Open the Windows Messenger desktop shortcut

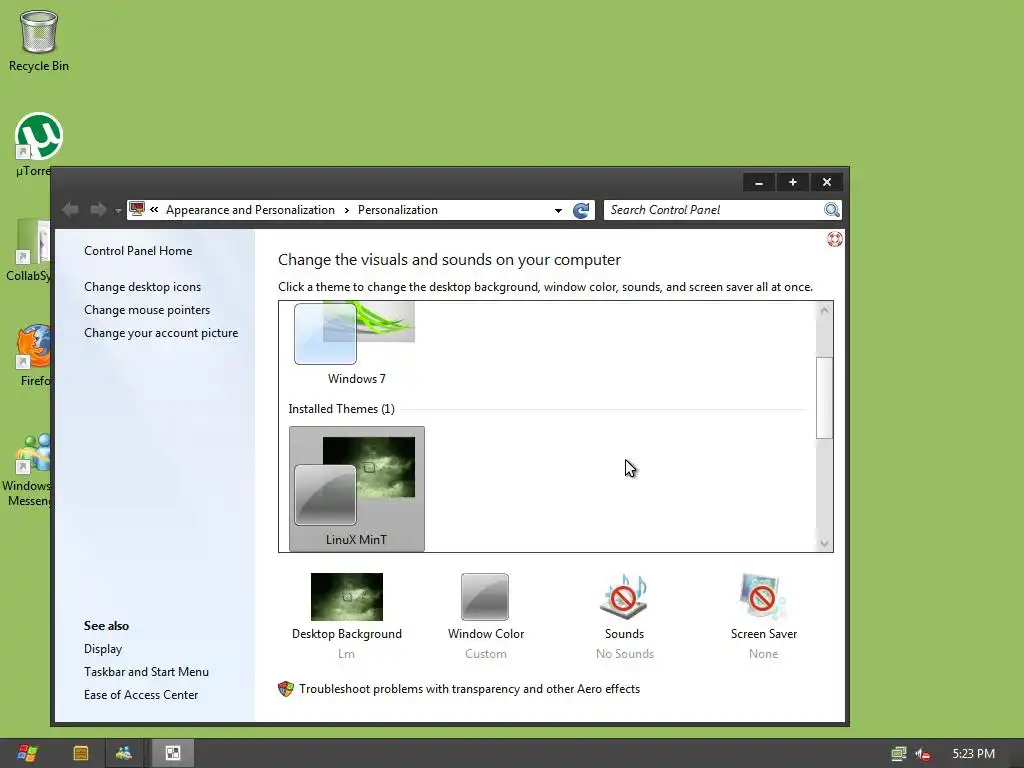(27, 469)
